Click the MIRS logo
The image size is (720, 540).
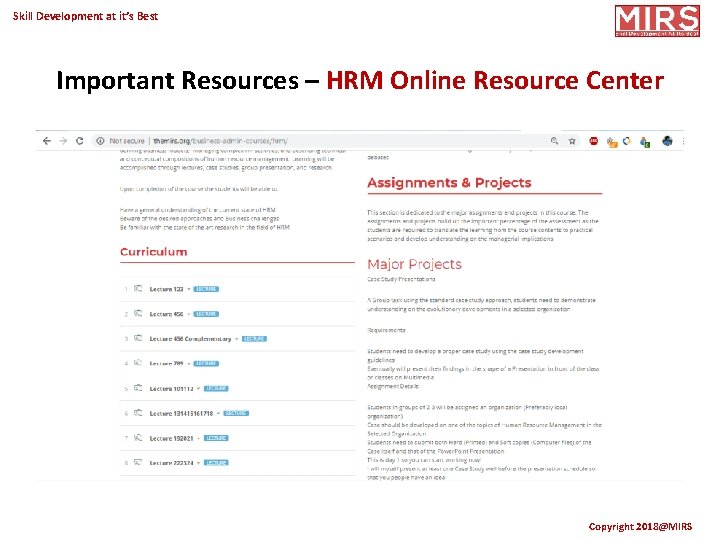pos(657,21)
